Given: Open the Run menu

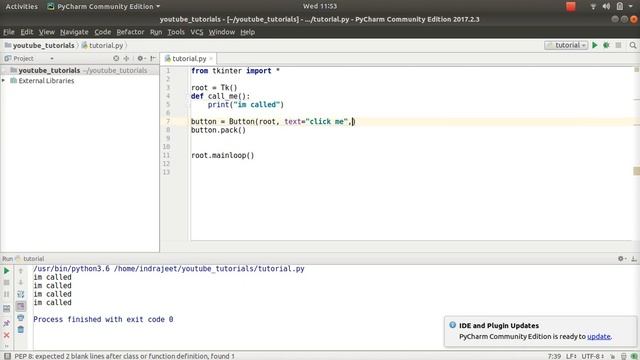Looking at the screenshot, I should tap(156, 32).
